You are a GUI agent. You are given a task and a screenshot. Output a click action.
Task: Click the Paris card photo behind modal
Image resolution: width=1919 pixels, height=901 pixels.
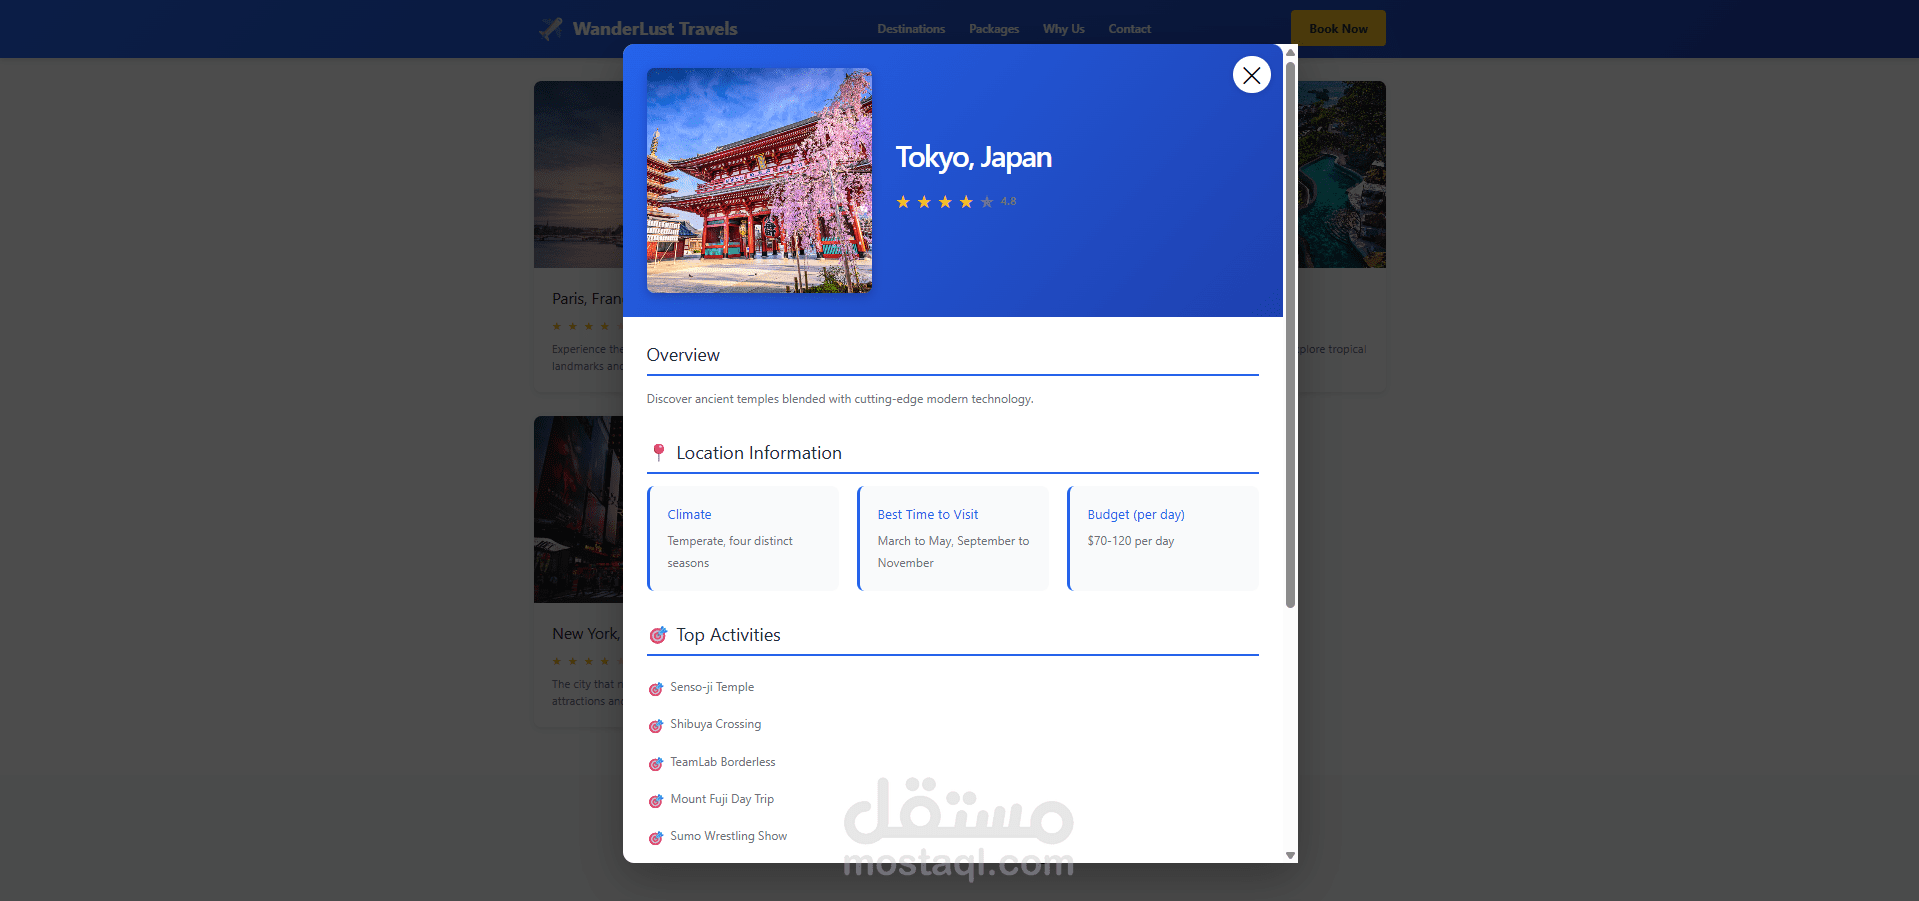[x=578, y=174]
